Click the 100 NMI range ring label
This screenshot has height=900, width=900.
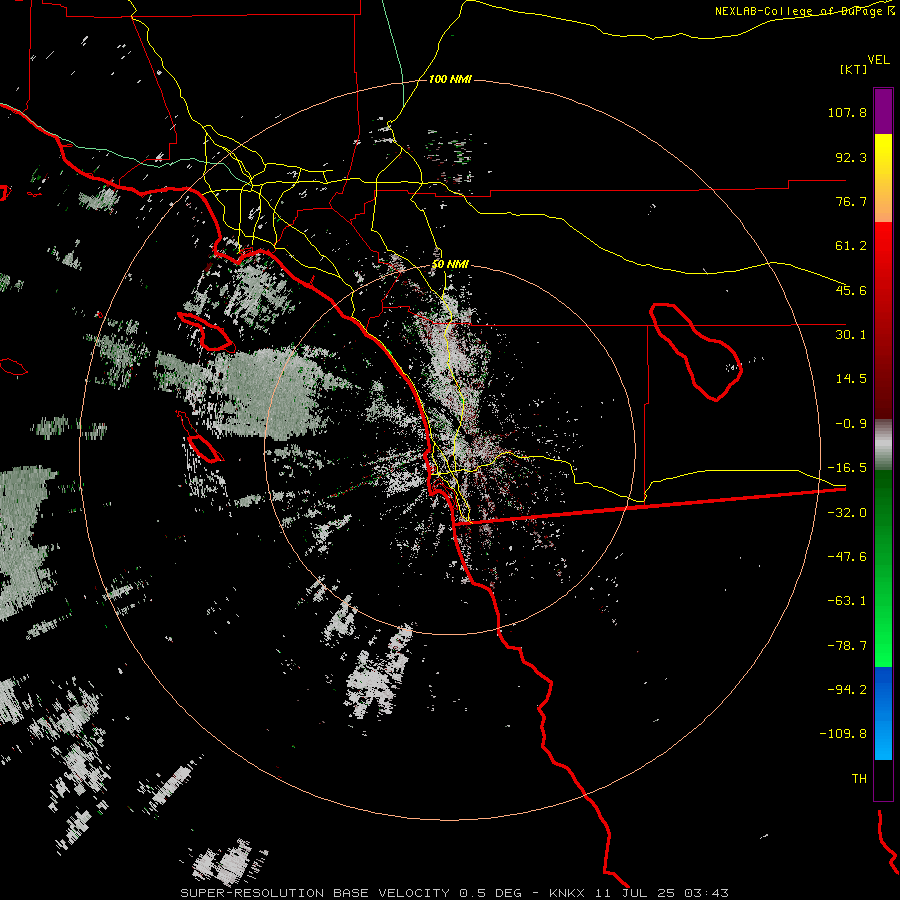pyautogui.click(x=450, y=79)
